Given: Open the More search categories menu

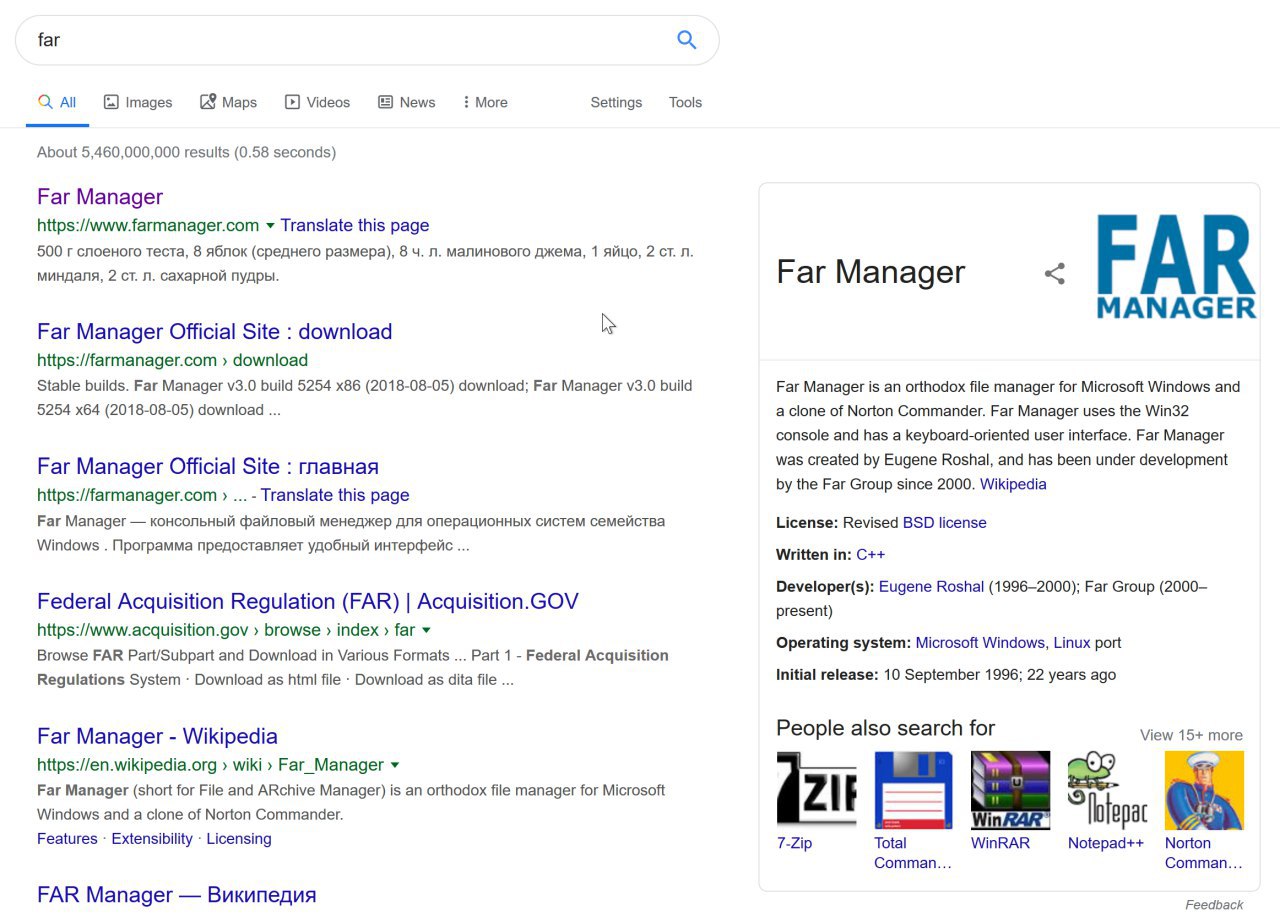Looking at the screenshot, I should pos(485,102).
